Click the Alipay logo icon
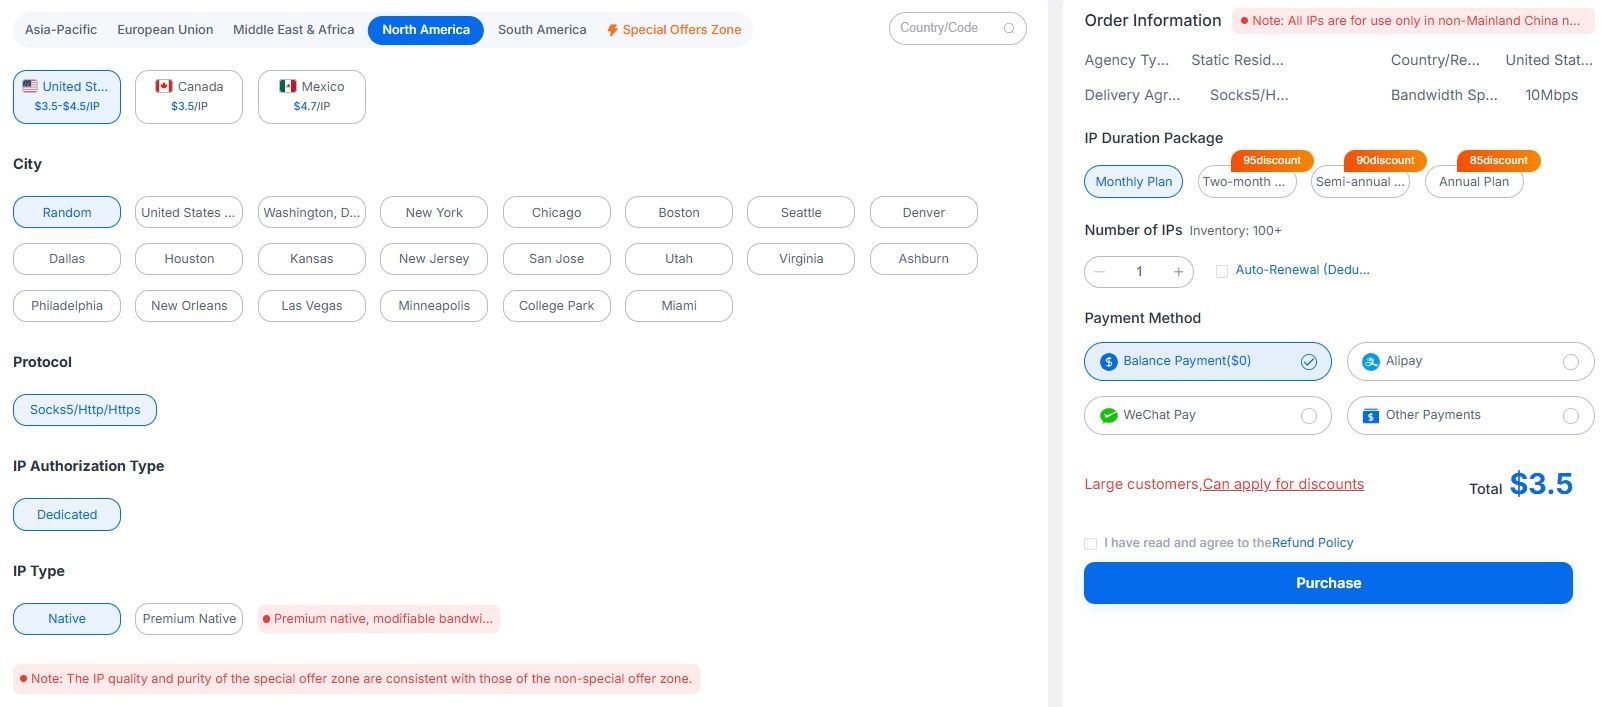 coord(1371,362)
